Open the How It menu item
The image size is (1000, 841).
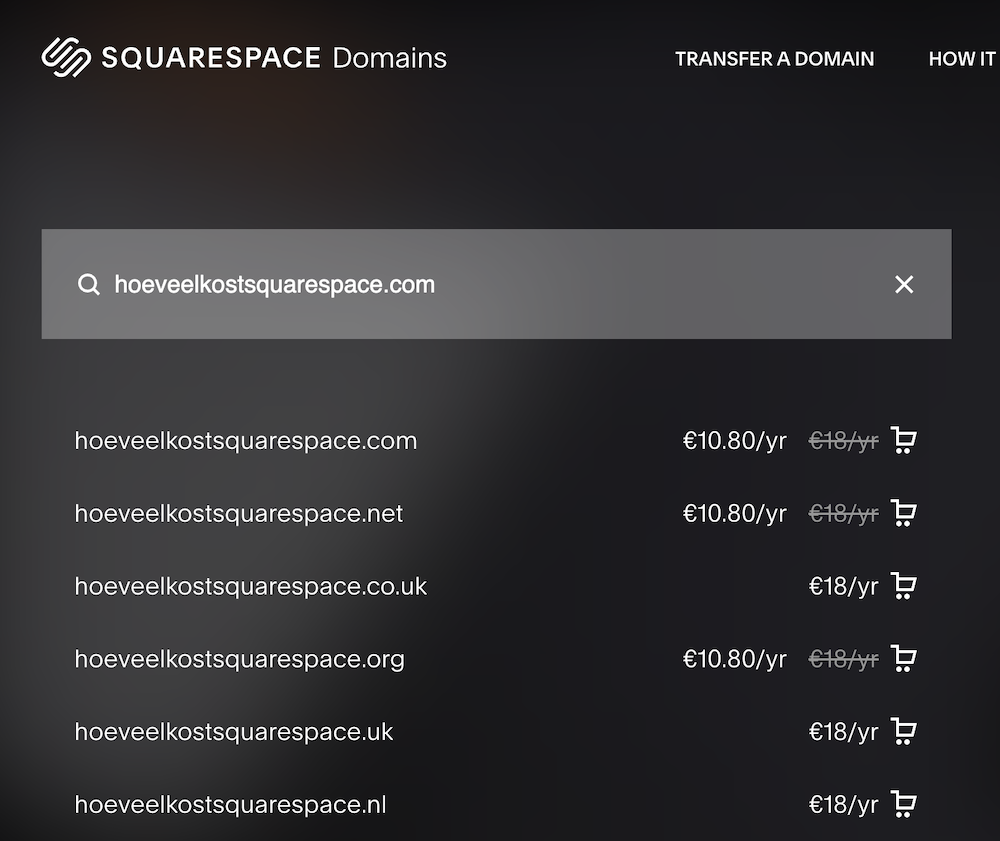tap(961, 59)
